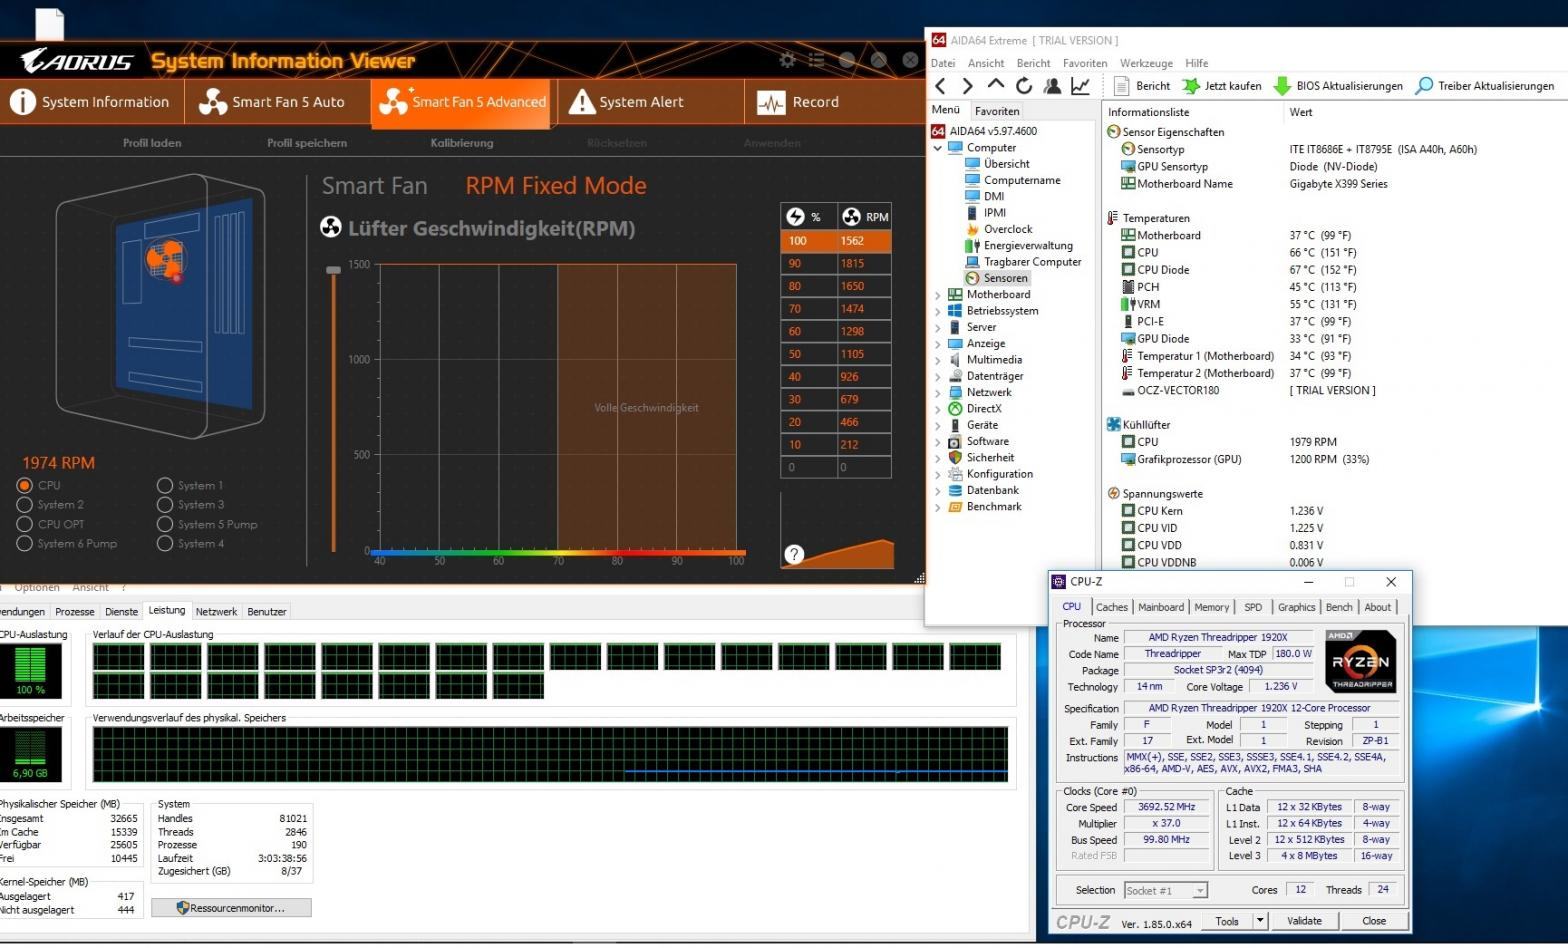Click Ressourcenmonitor button
The width and height of the screenshot is (1568, 948).
pos(231,908)
